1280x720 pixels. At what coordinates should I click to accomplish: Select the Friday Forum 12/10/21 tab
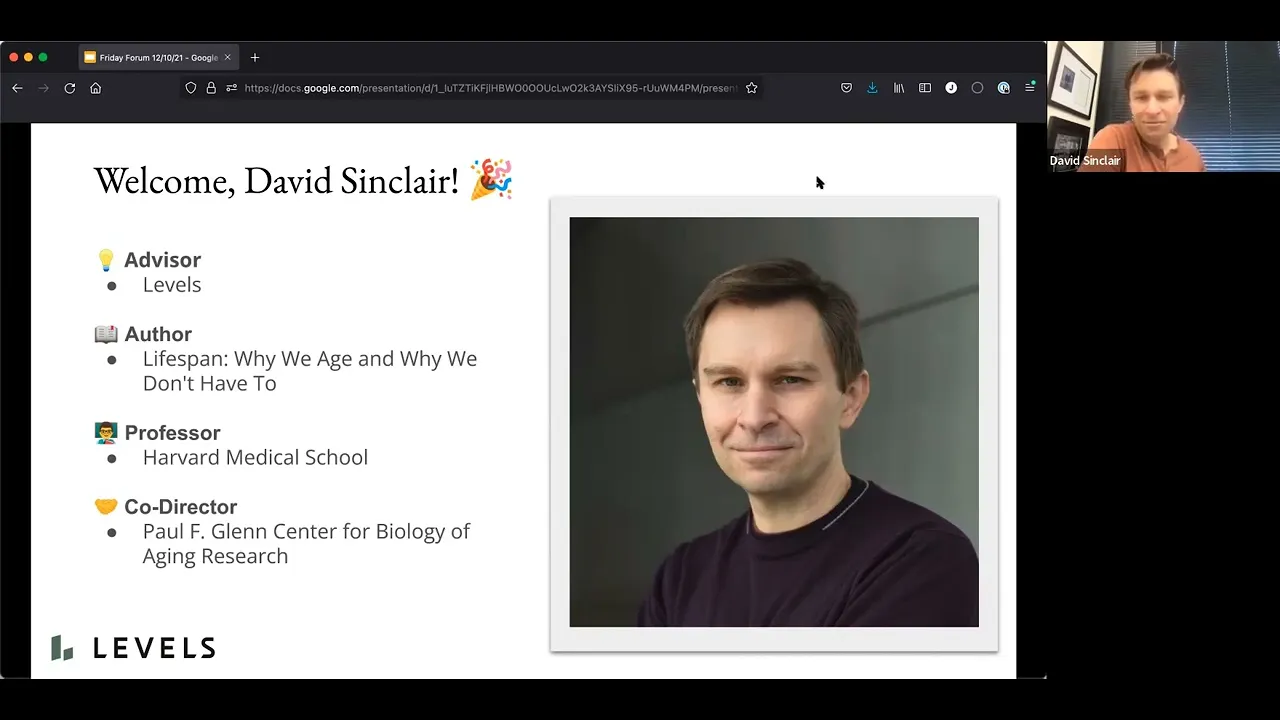click(x=158, y=58)
